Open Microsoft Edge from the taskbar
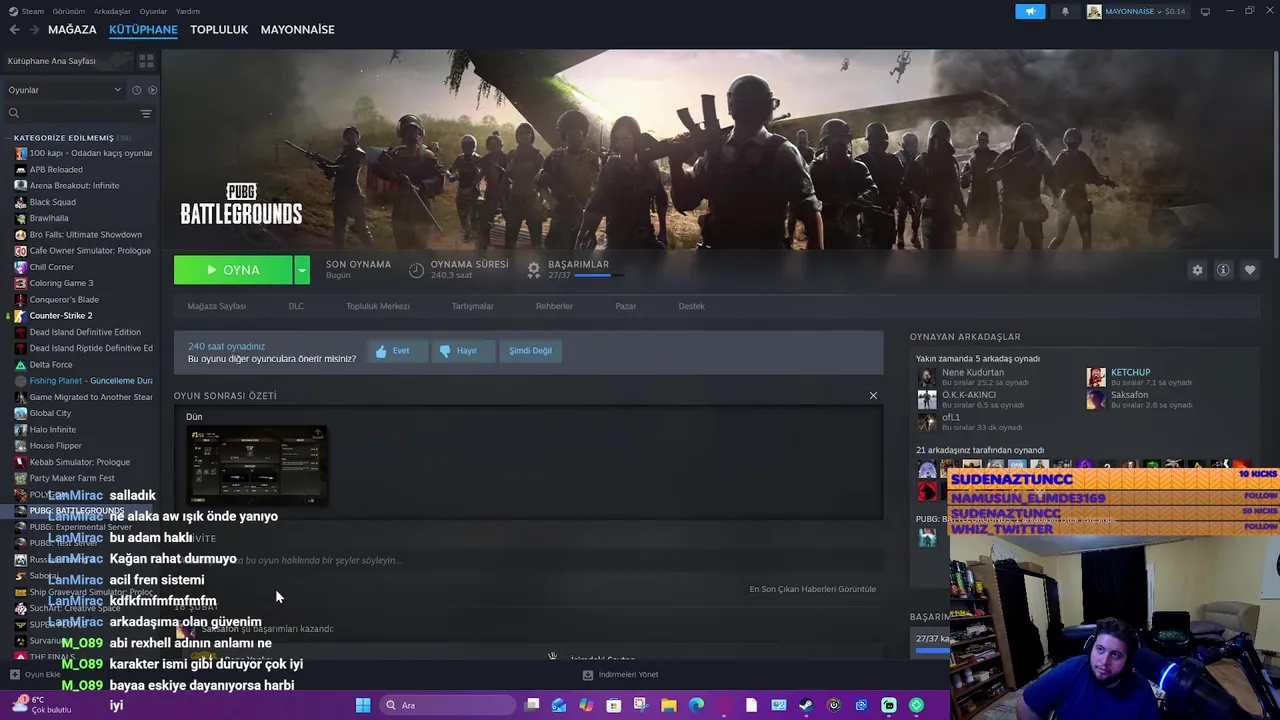The width and height of the screenshot is (1280, 720). pyautogui.click(x=696, y=705)
